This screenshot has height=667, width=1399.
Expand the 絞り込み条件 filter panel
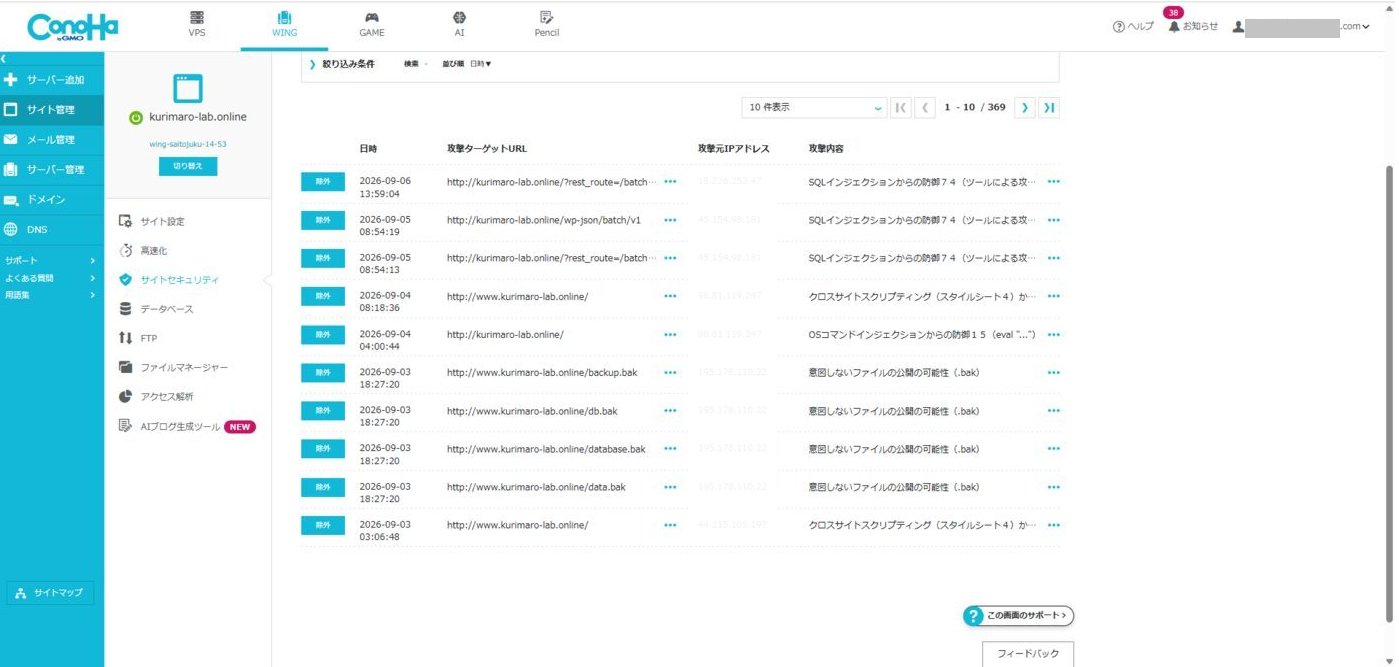pyautogui.click(x=342, y=64)
